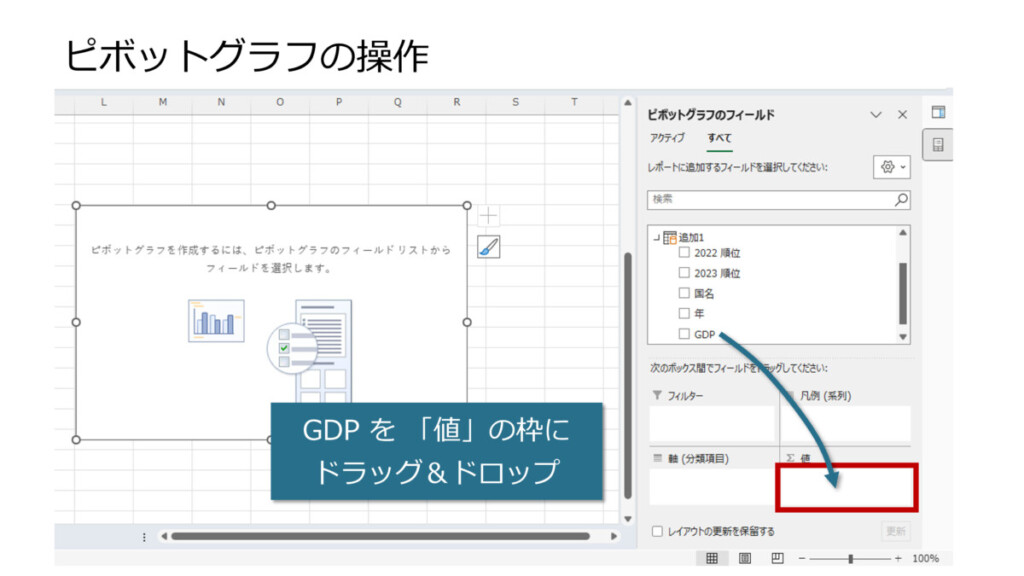Switch to the すべて tab

[719, 138]
